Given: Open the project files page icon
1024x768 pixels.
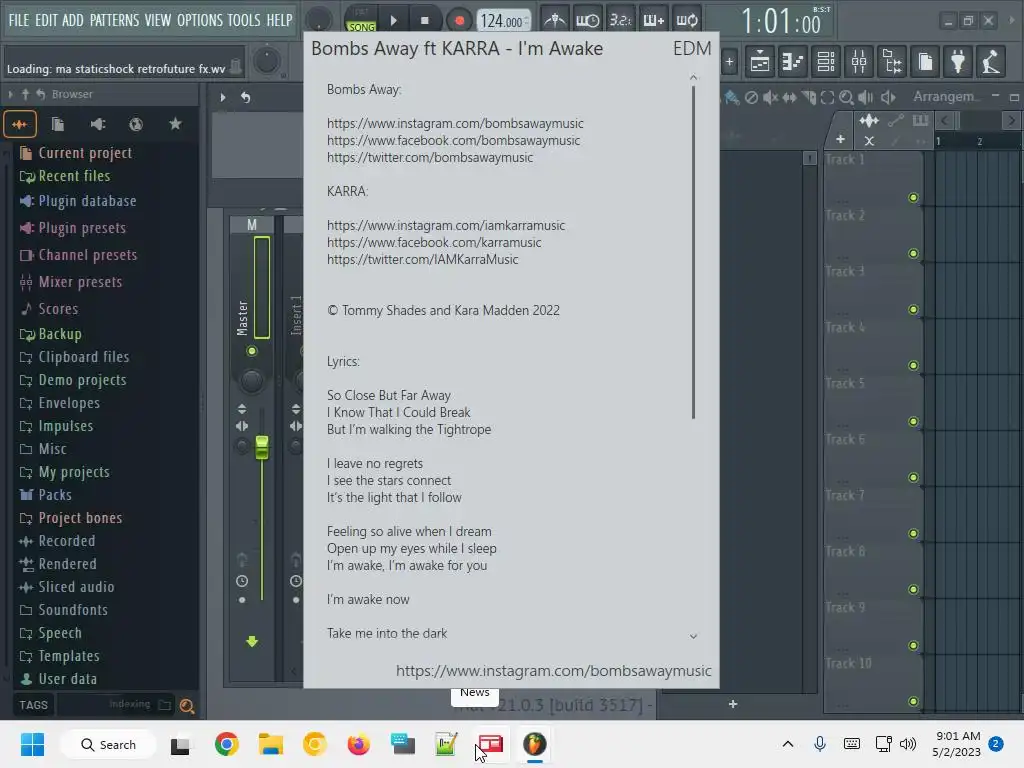Looking at the screenshot, I should tap(925, 62).
